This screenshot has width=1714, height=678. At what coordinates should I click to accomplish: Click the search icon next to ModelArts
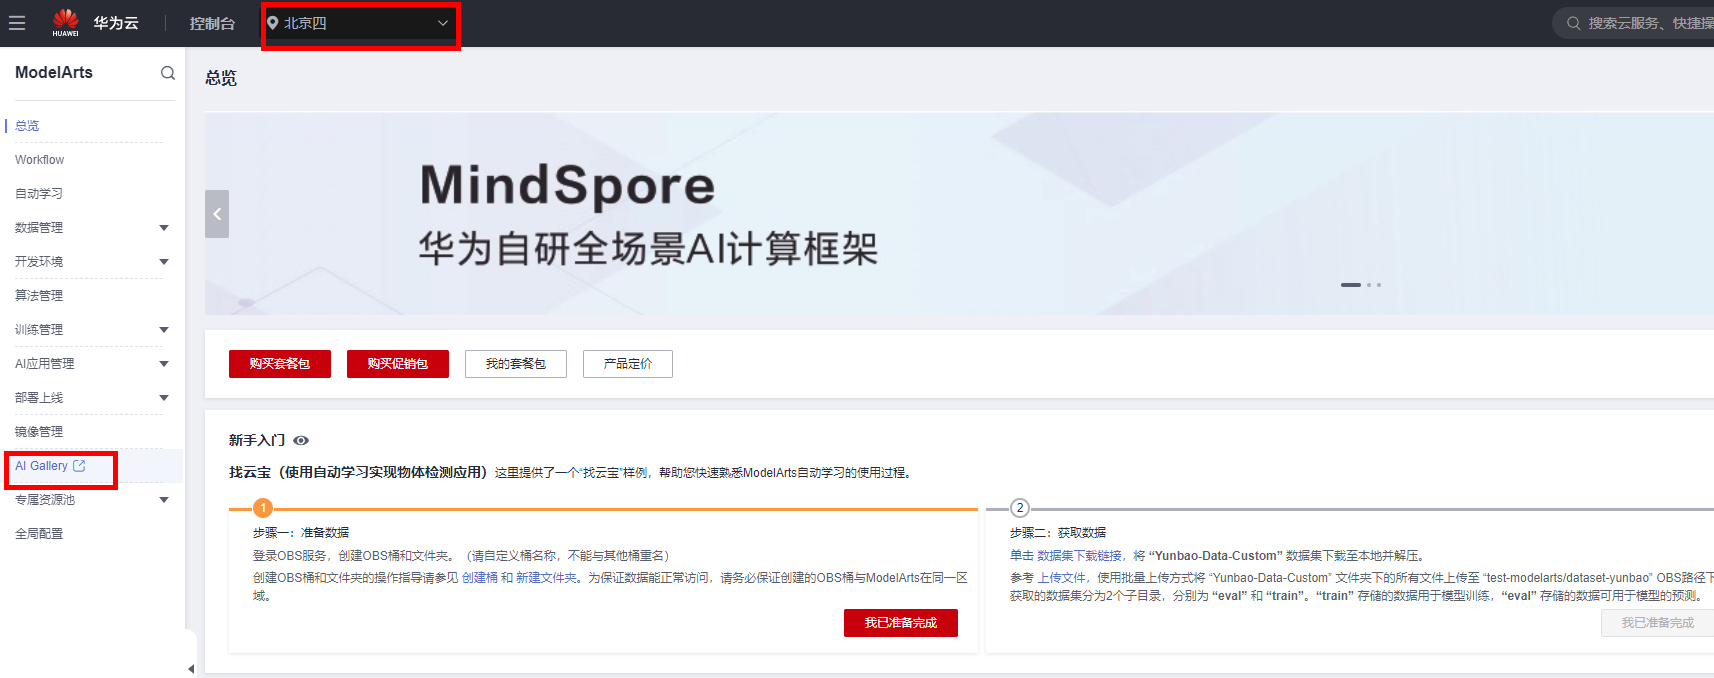click(168, 73)
